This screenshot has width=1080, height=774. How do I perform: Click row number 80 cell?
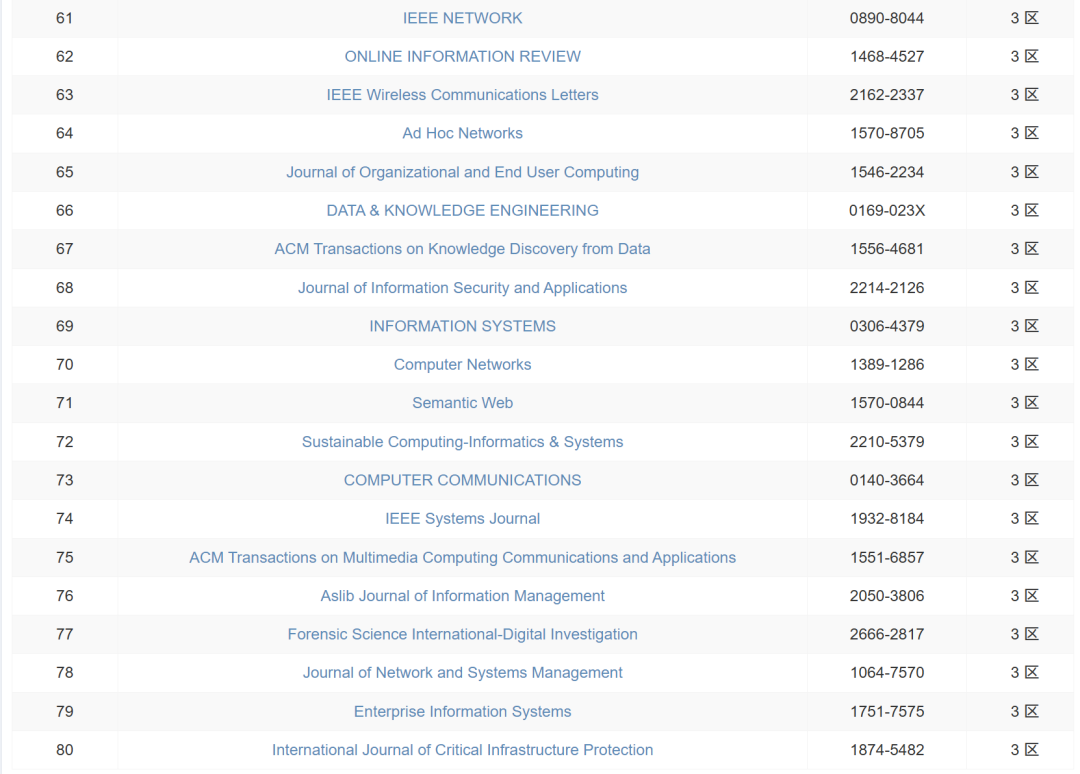tap(64, 750)
